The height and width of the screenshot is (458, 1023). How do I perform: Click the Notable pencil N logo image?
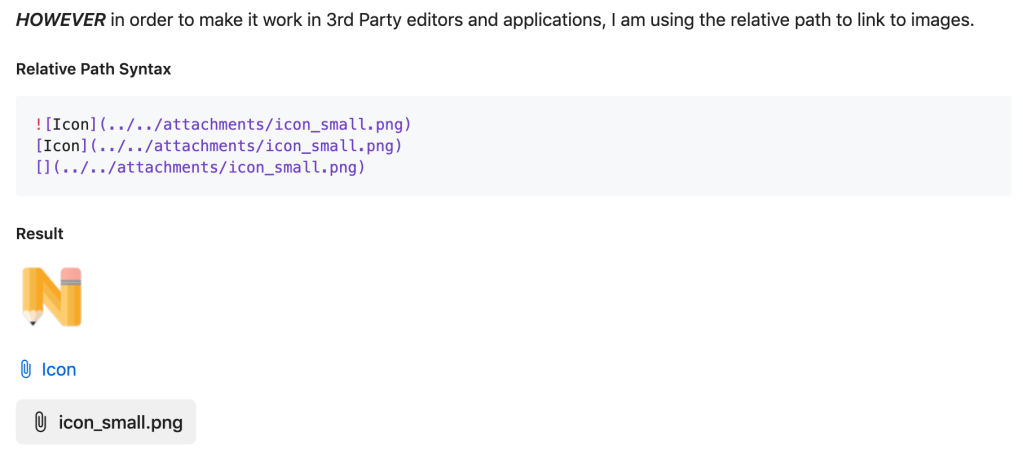51,297
